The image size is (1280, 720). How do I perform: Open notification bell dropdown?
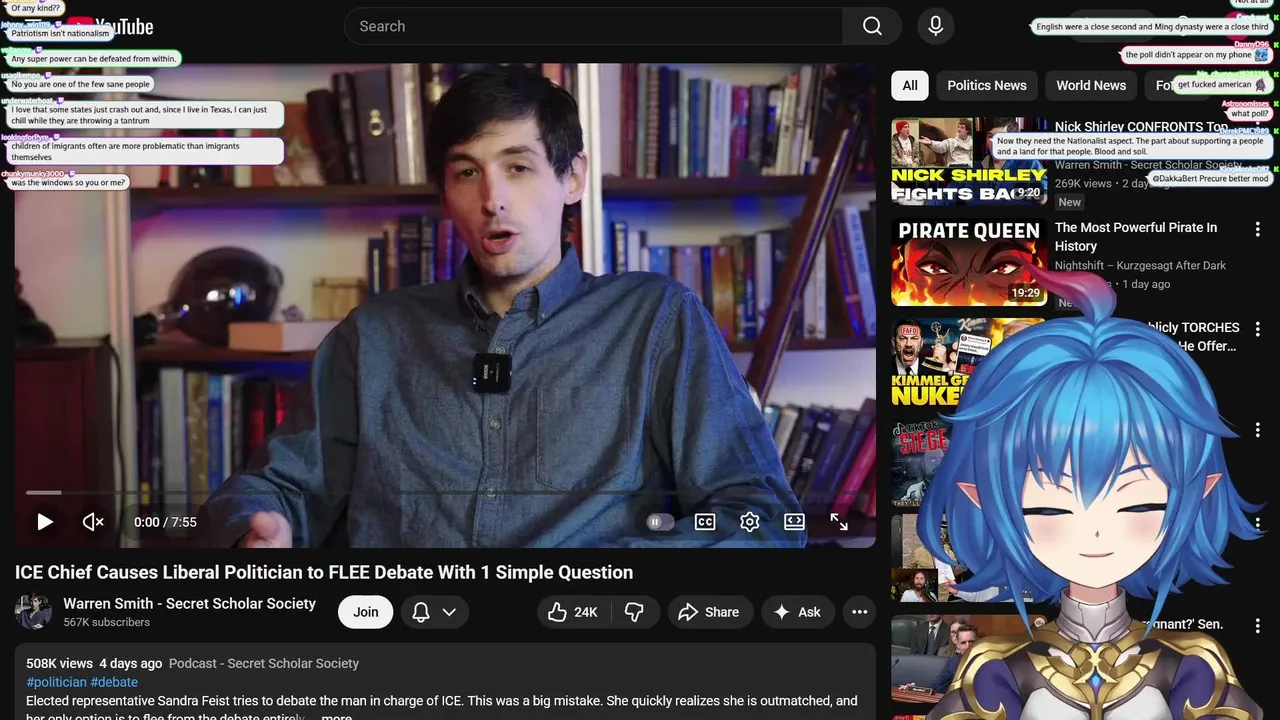(x=435, y=612)
